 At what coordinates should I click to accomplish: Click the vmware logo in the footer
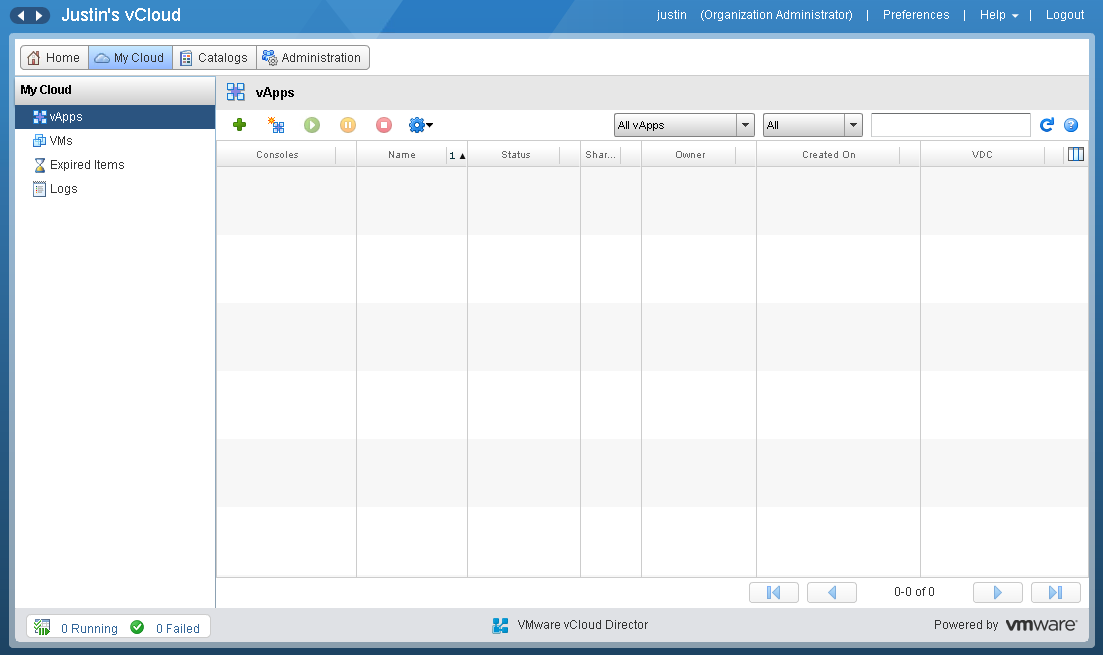(x=1041, y=625)
